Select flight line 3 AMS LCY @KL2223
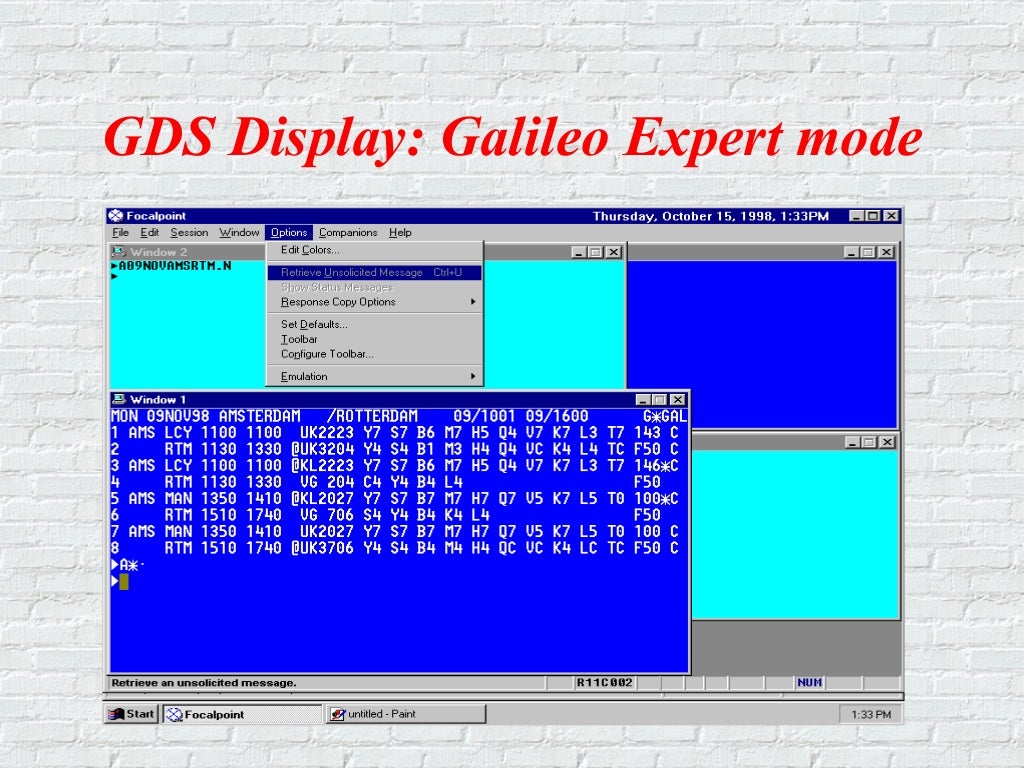The height and width of the screenshot is (768, 1024). (x=395, y=466)
